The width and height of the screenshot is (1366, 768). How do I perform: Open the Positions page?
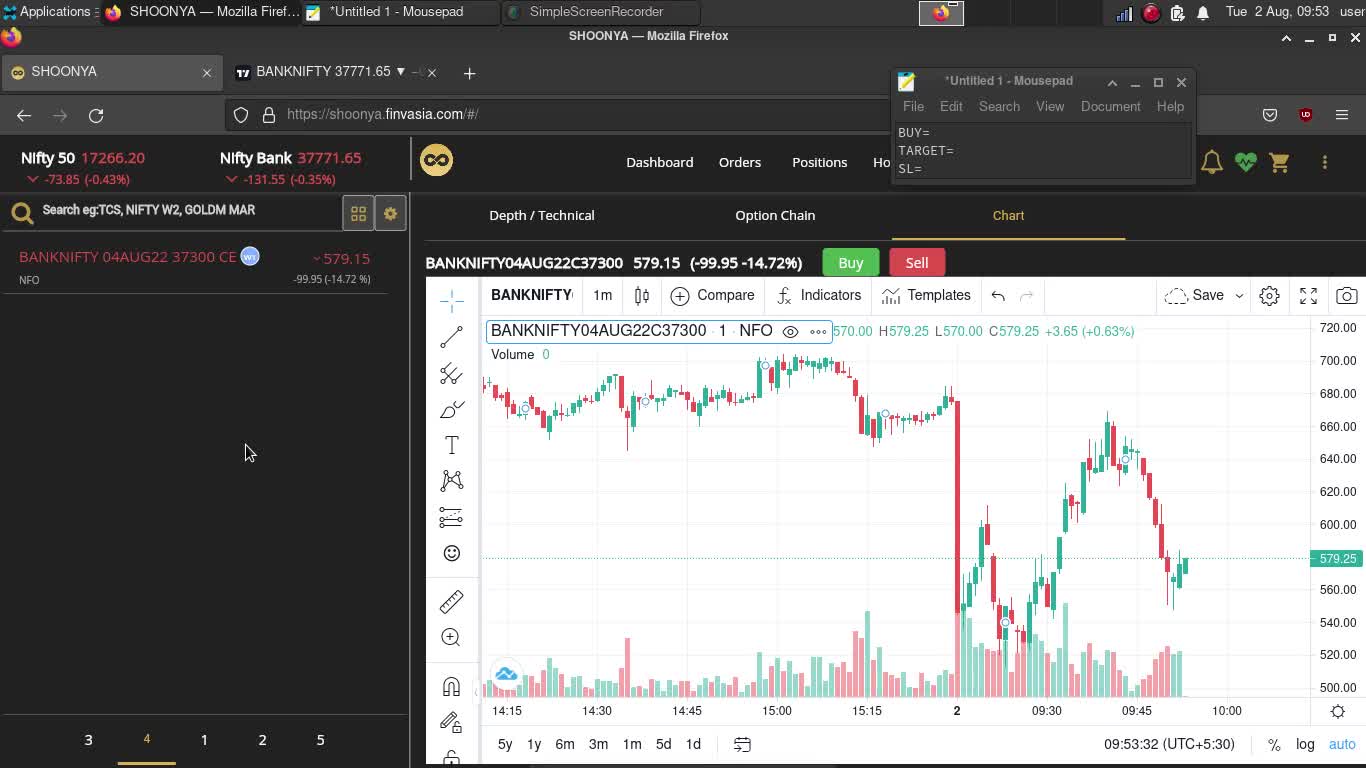[x=819, y=162]
